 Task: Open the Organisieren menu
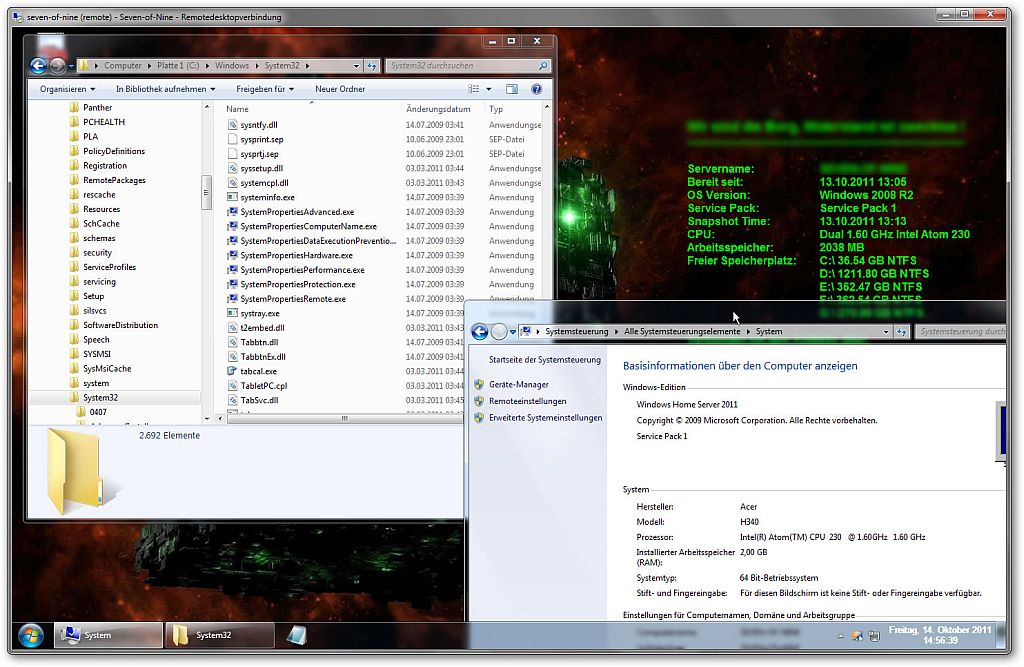click(x=67, y=89)
